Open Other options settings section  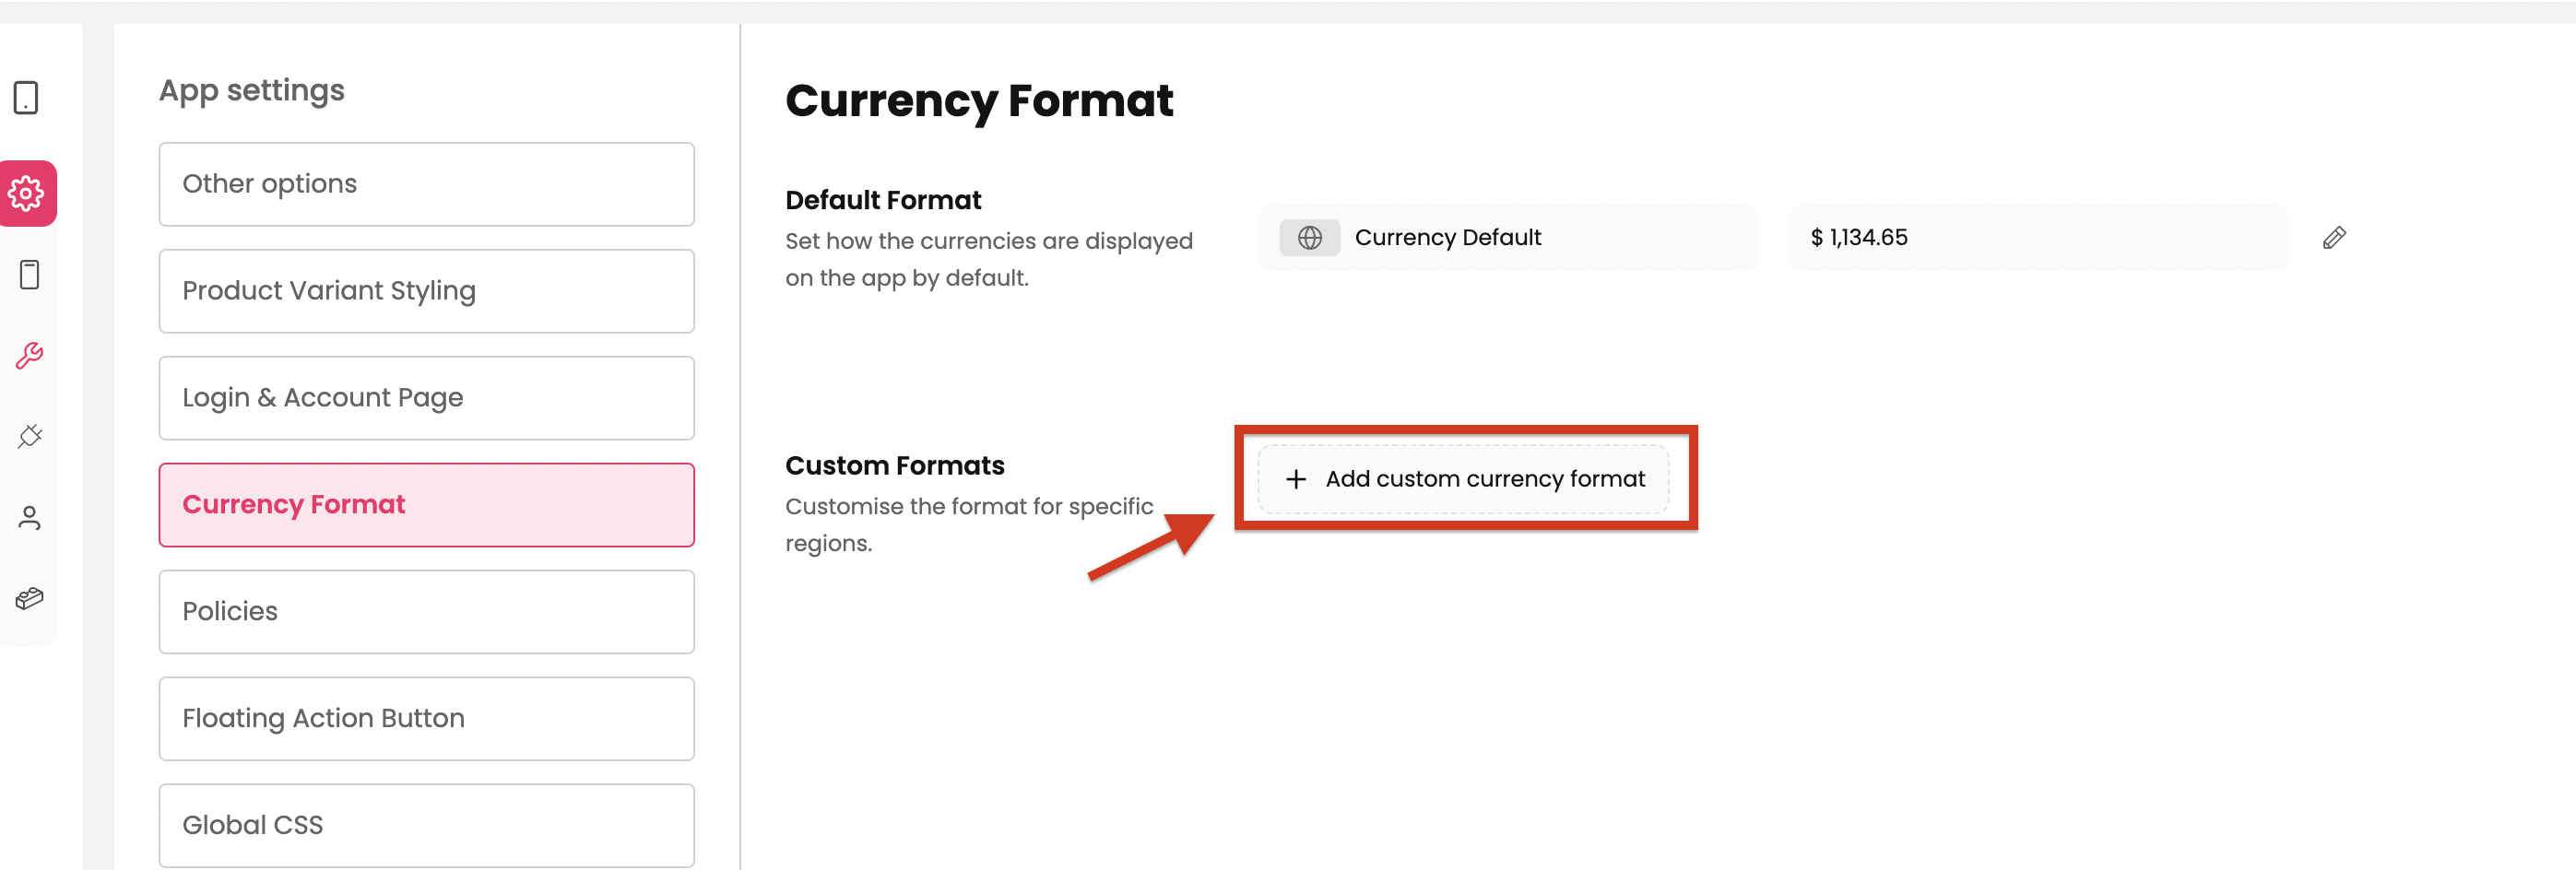(426, 184)
